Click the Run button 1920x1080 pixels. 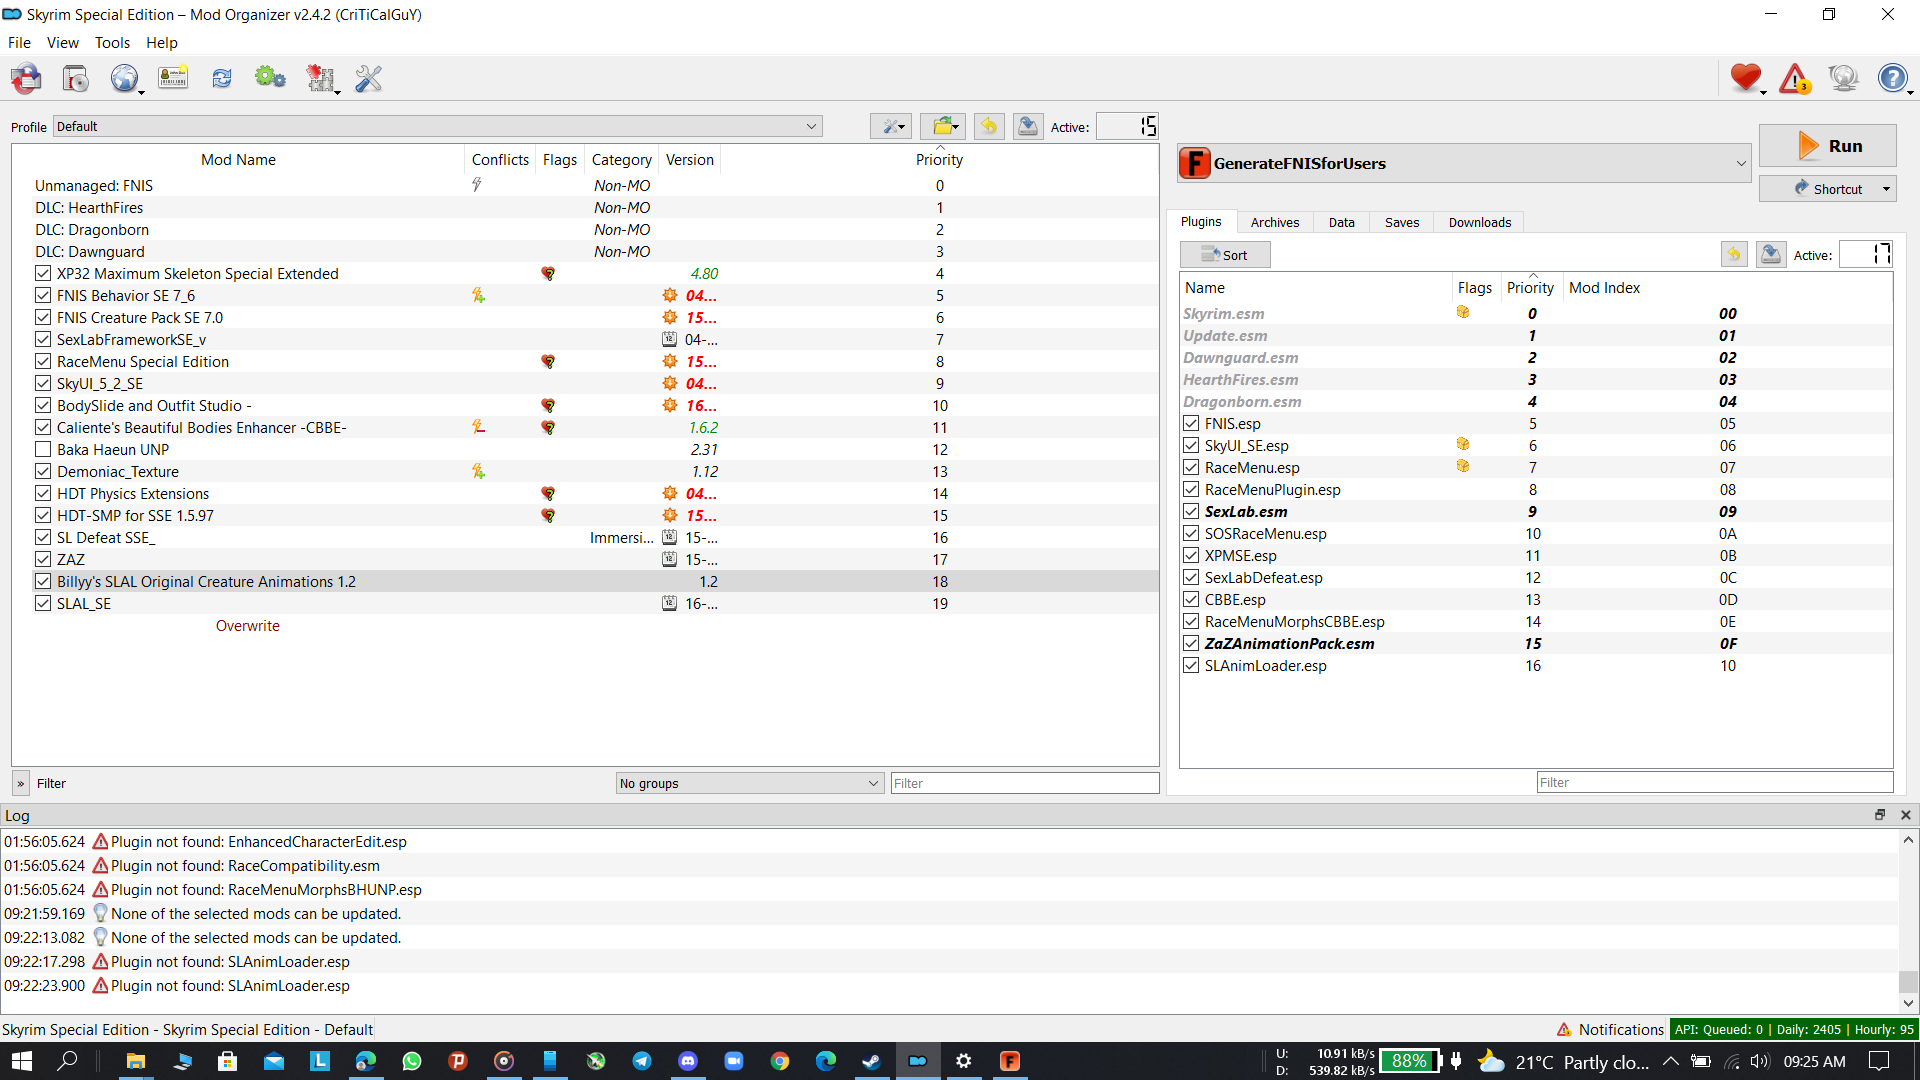pos(1828,145)
